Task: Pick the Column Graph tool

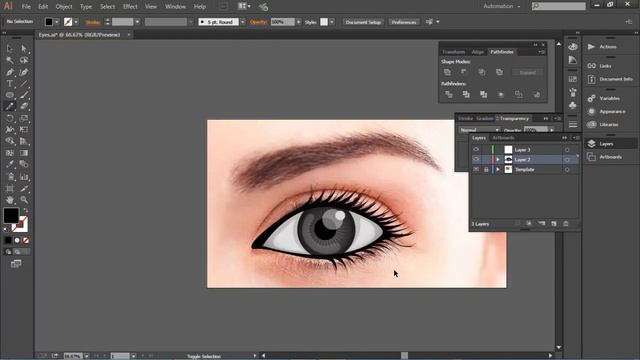Action: click(24, 177)
